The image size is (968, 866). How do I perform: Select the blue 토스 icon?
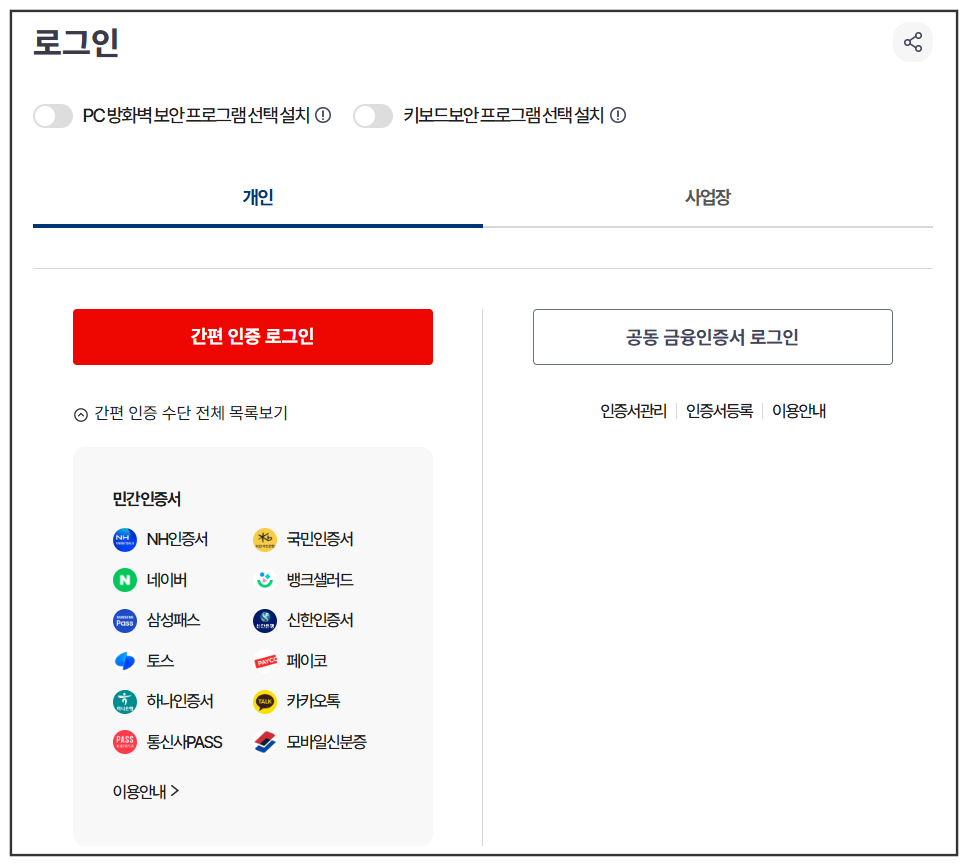pos(125,661)
